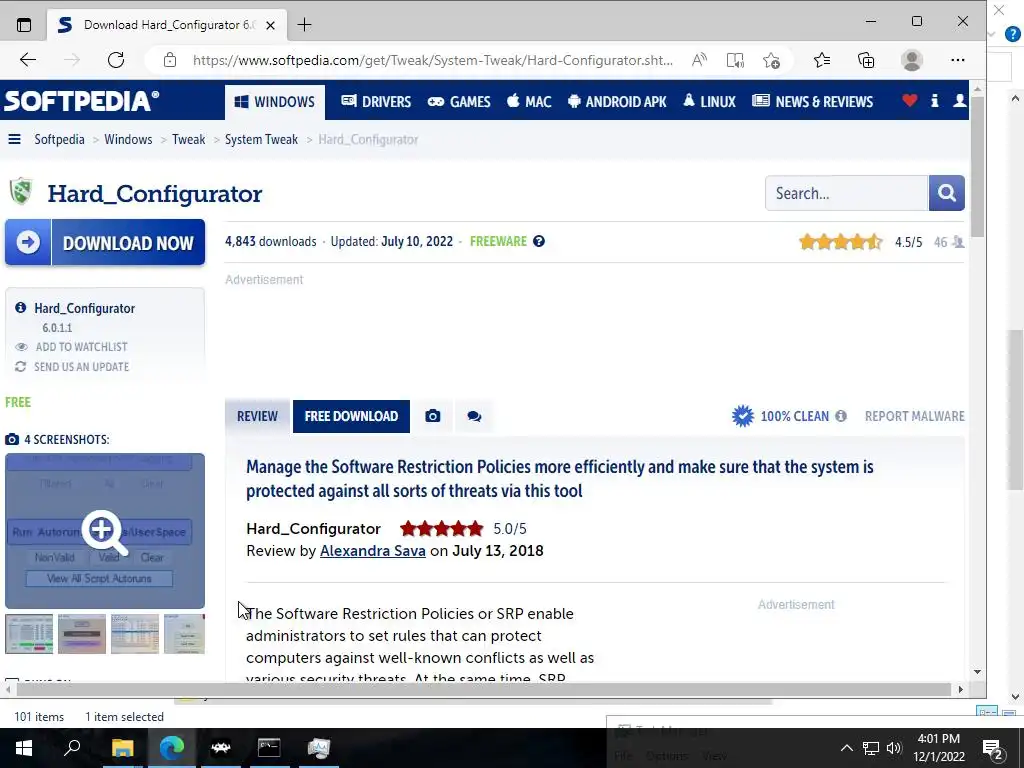The image size is (1024, 768).
Task: Open the second small screenshot thumbnail
Action: [x=82, y=633]
